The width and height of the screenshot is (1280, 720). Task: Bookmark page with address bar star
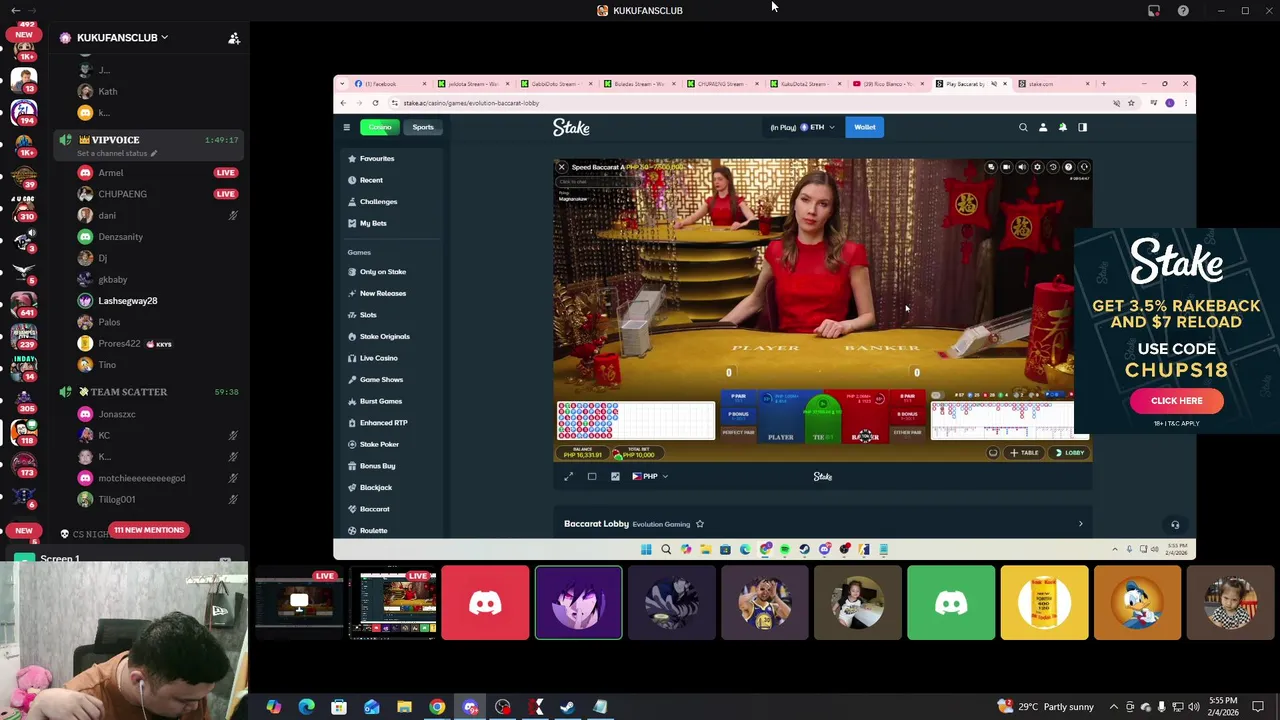pyautogui.click(x=1131, y=103)
